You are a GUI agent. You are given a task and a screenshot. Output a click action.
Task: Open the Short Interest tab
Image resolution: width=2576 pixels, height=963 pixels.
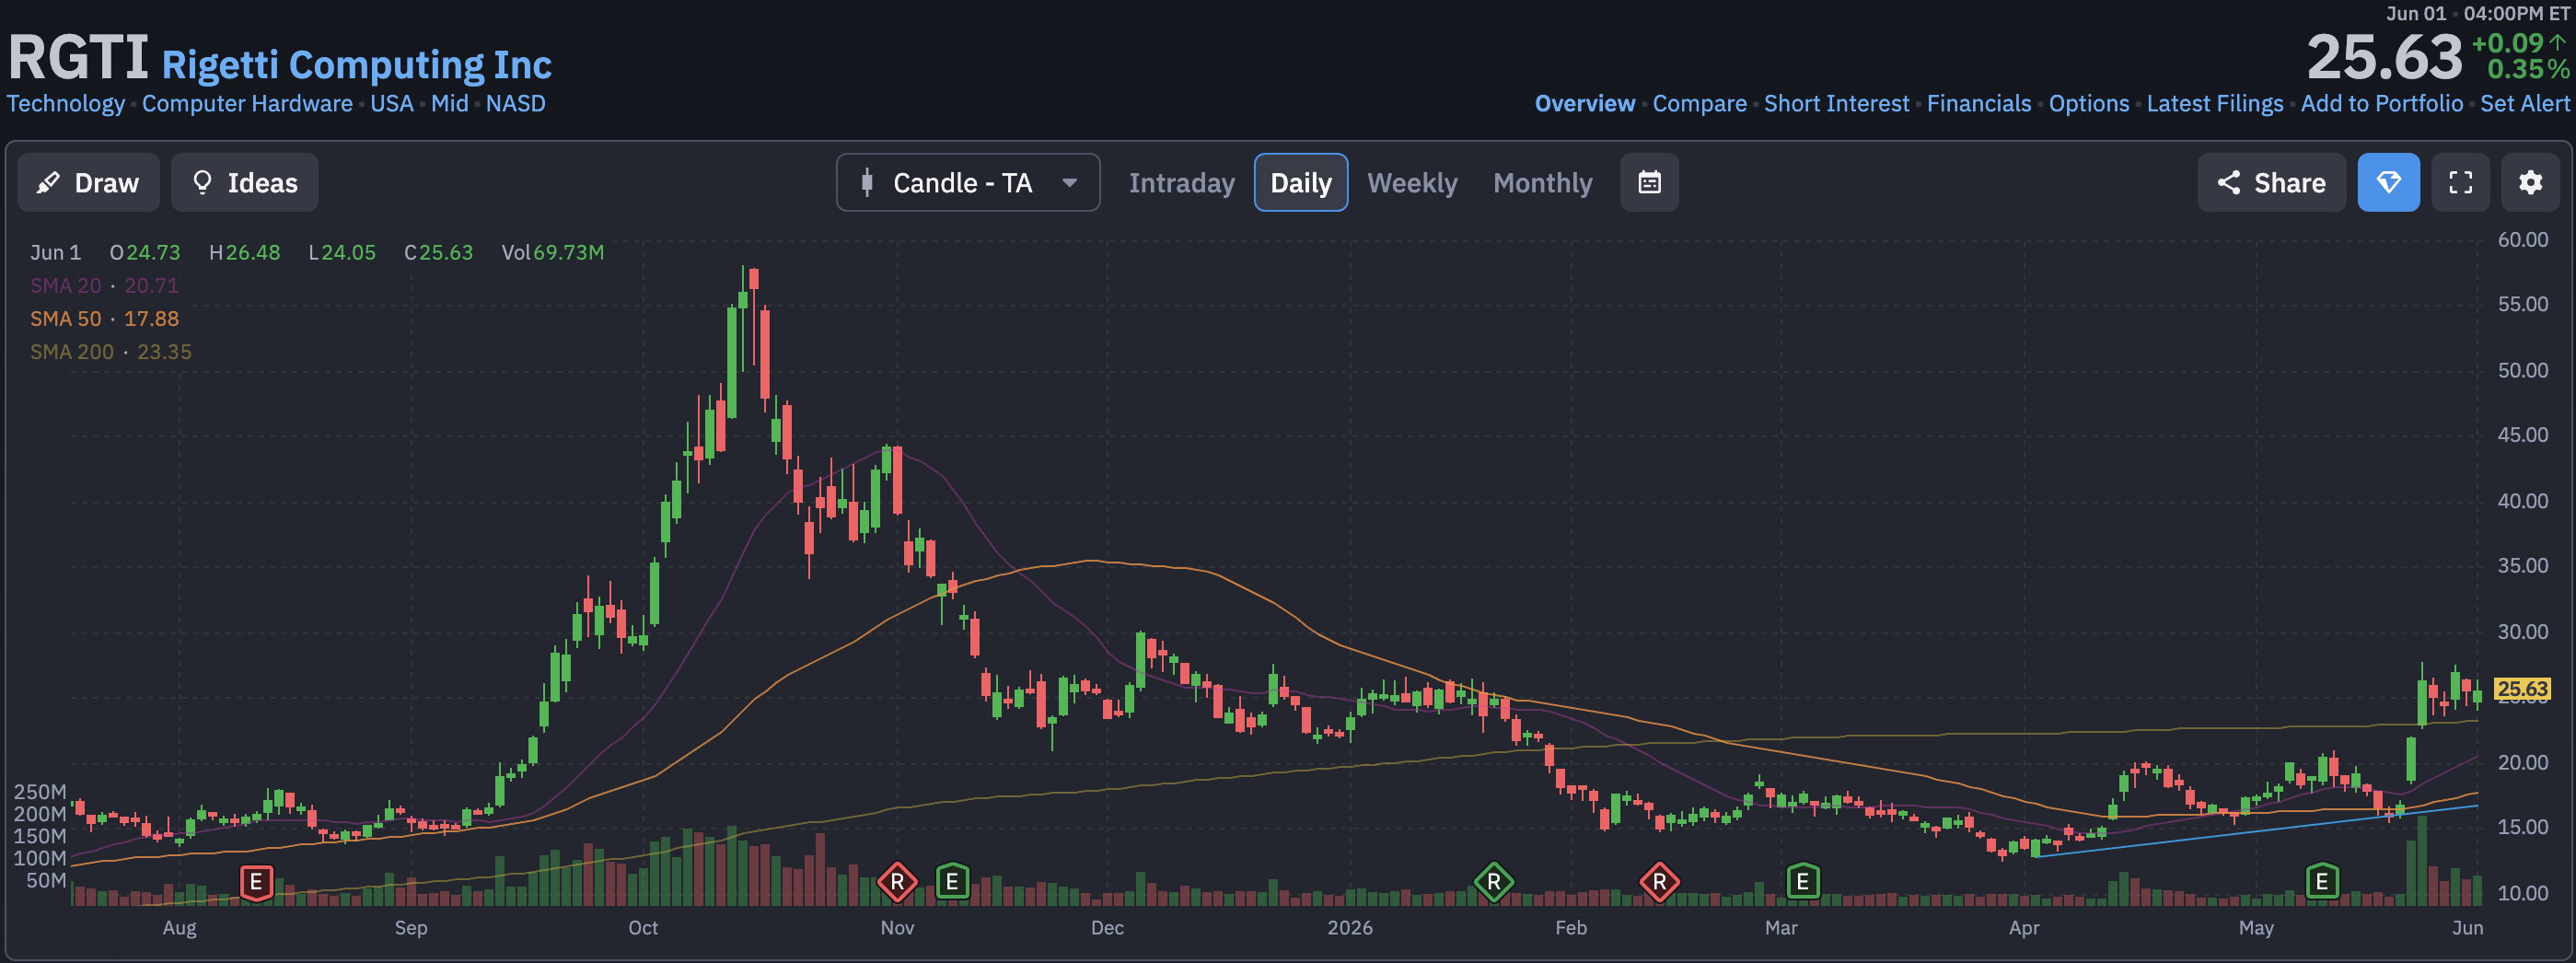pyautogui.click(x=1836, y=104)
